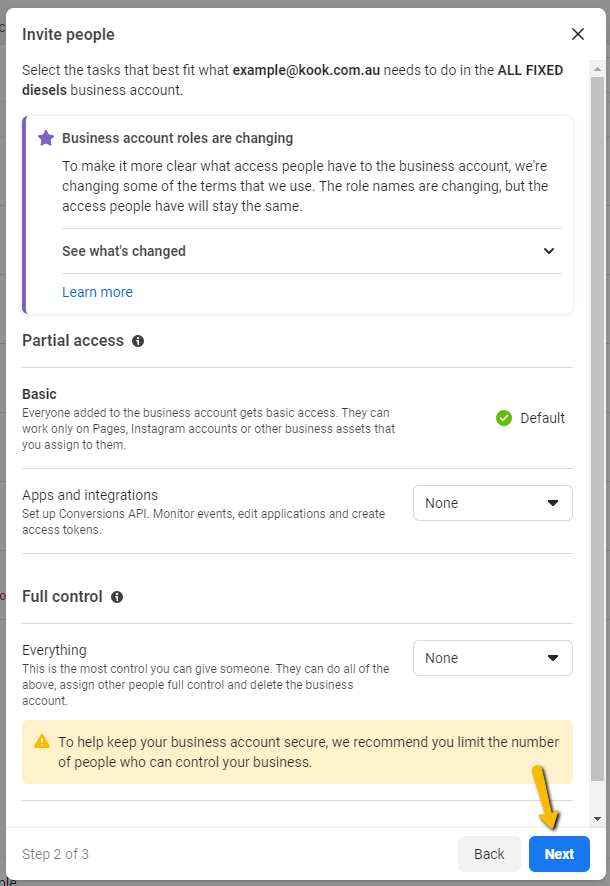Click the Full control info icon

(117, 597)
